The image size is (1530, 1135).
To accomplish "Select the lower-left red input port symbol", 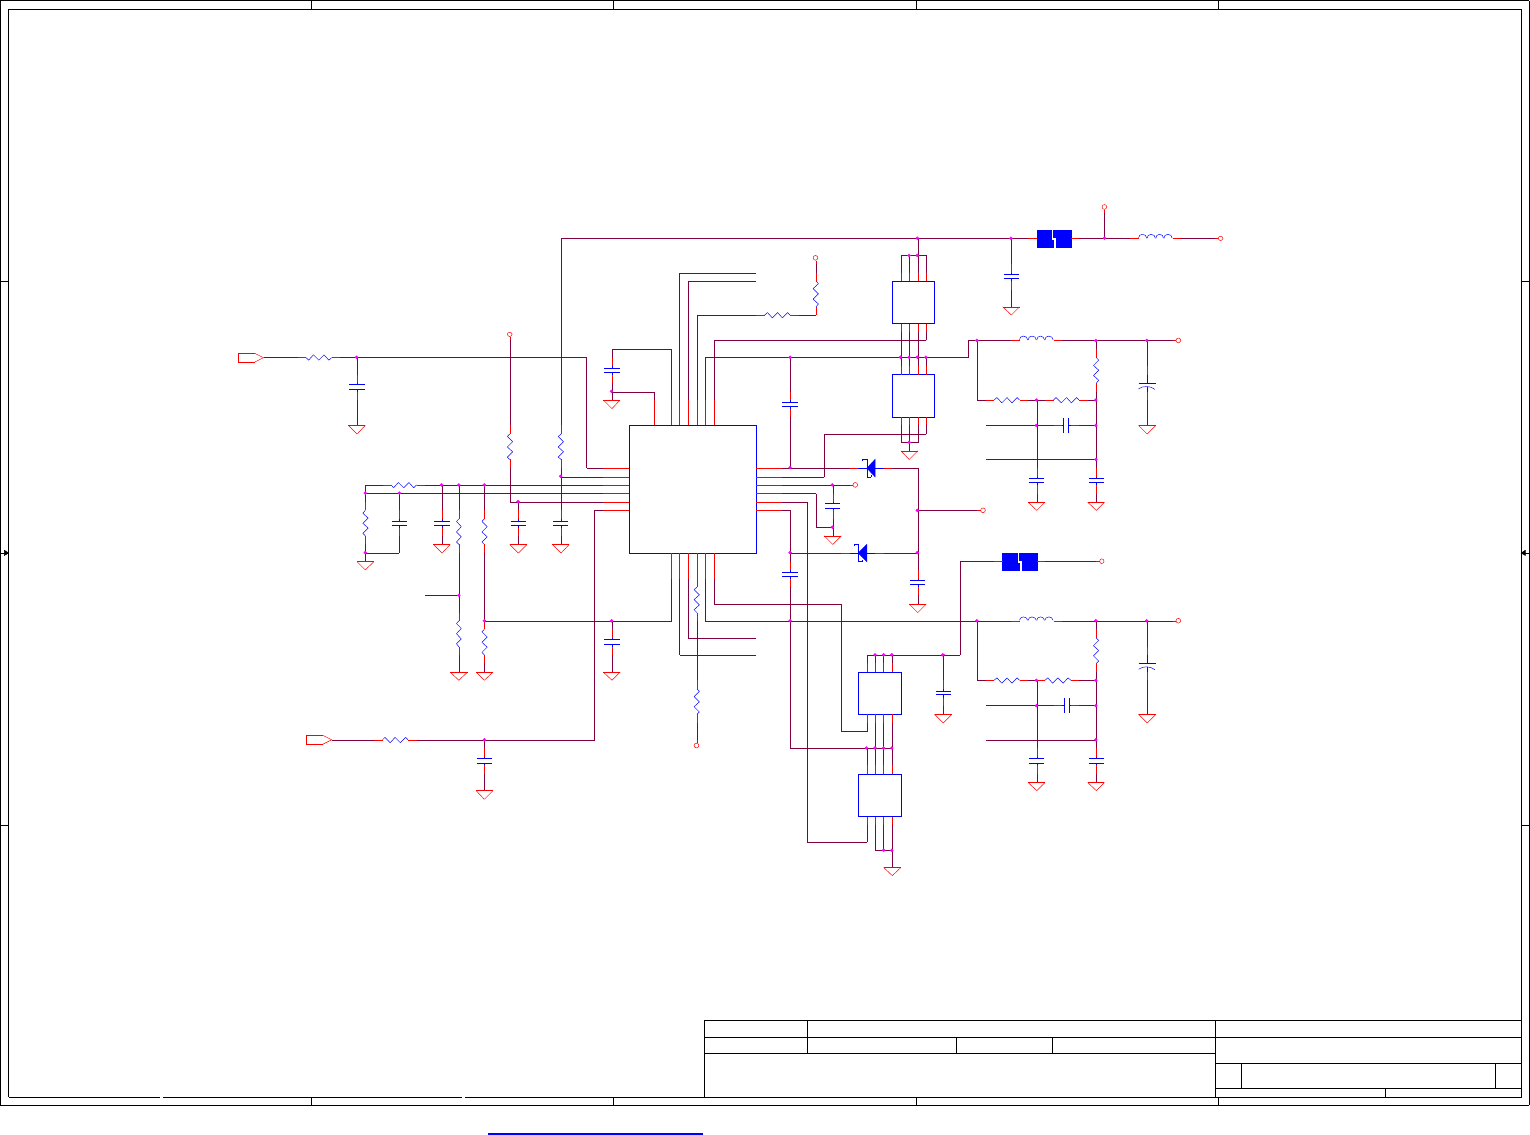I will [319, 740].
